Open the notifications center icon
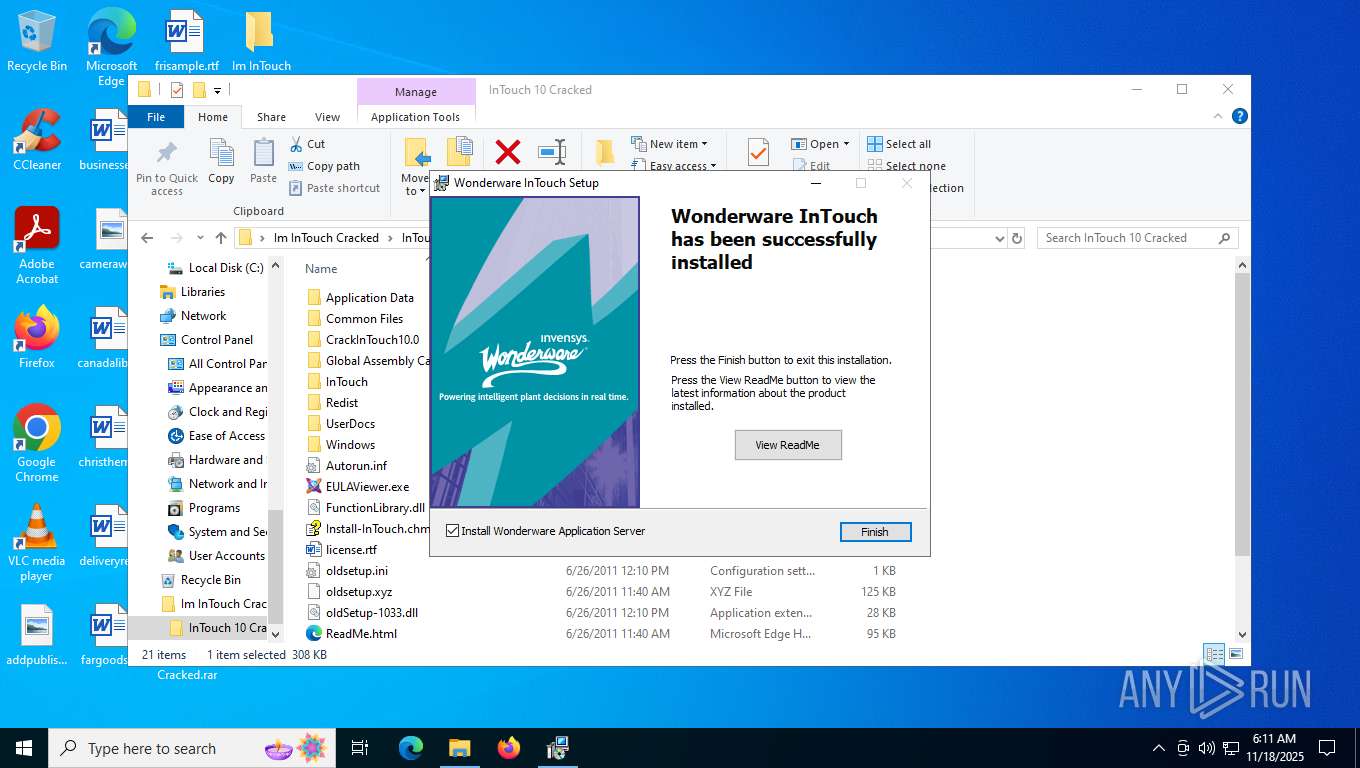 [x=1327, y=748]
